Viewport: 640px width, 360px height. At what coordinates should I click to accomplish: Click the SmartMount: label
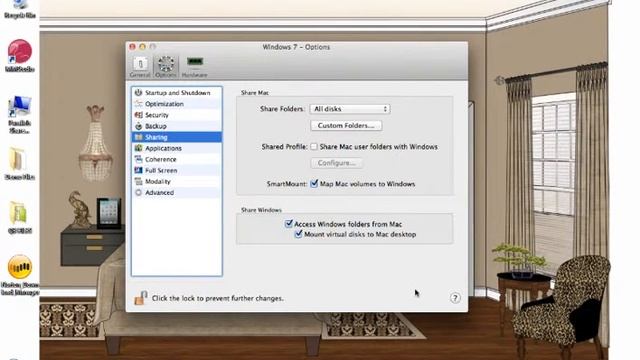pyautogui.click(x=287, y=184)
